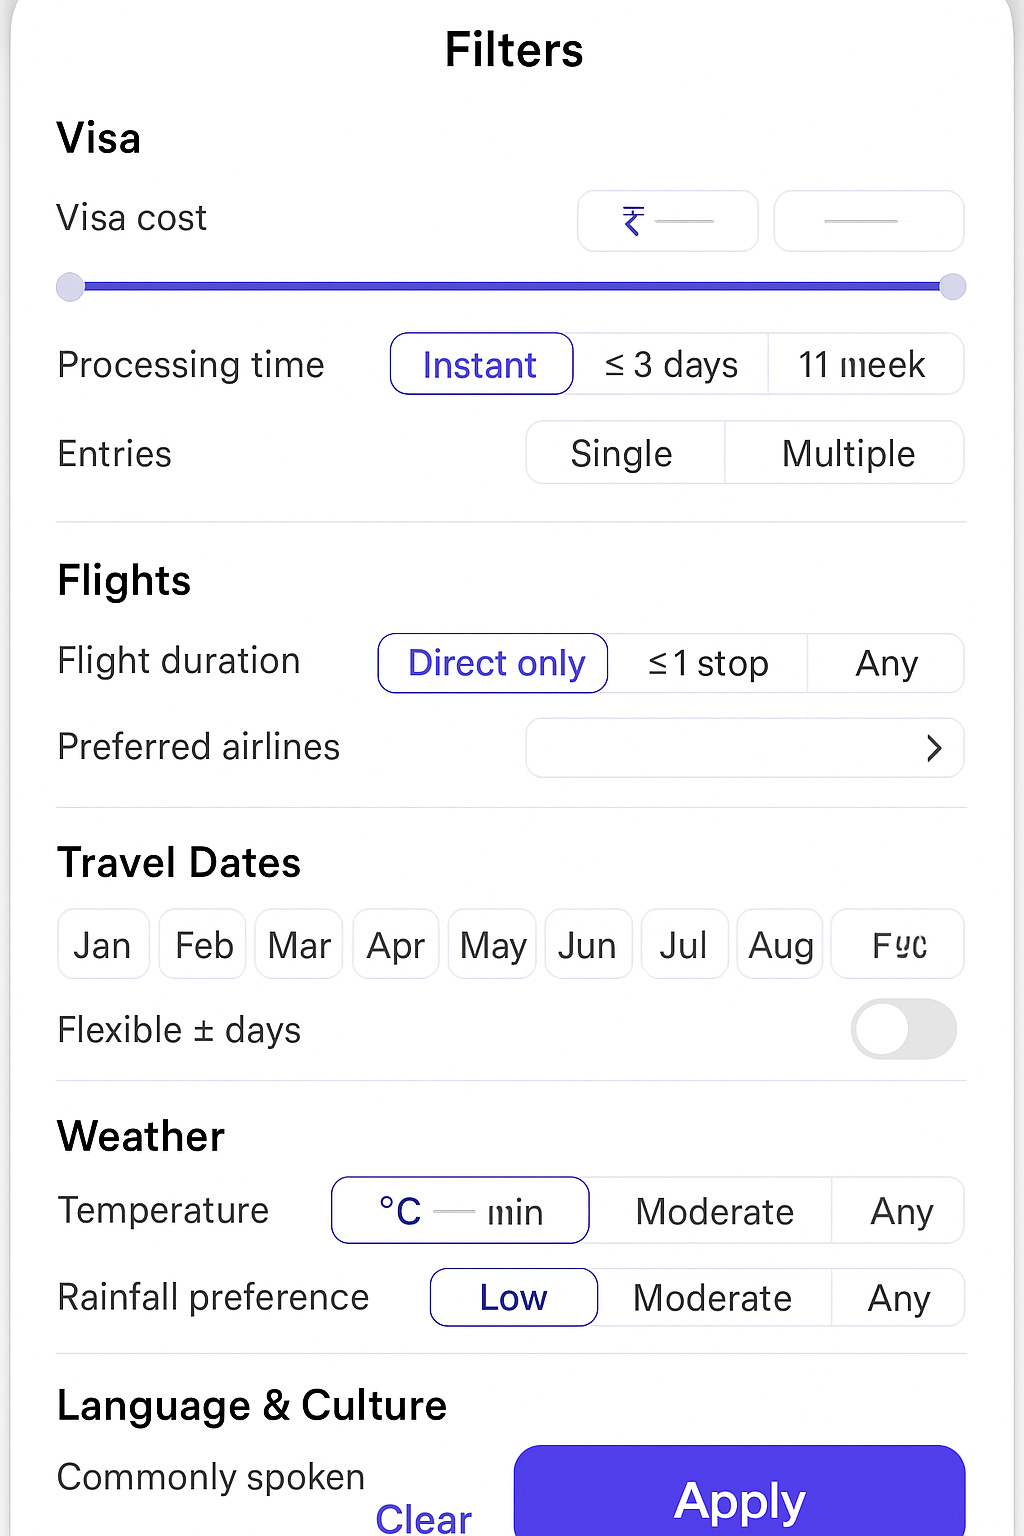Pick May month chip
The width and height of the screenshot is (1024, 1536).
coord(492,944)
